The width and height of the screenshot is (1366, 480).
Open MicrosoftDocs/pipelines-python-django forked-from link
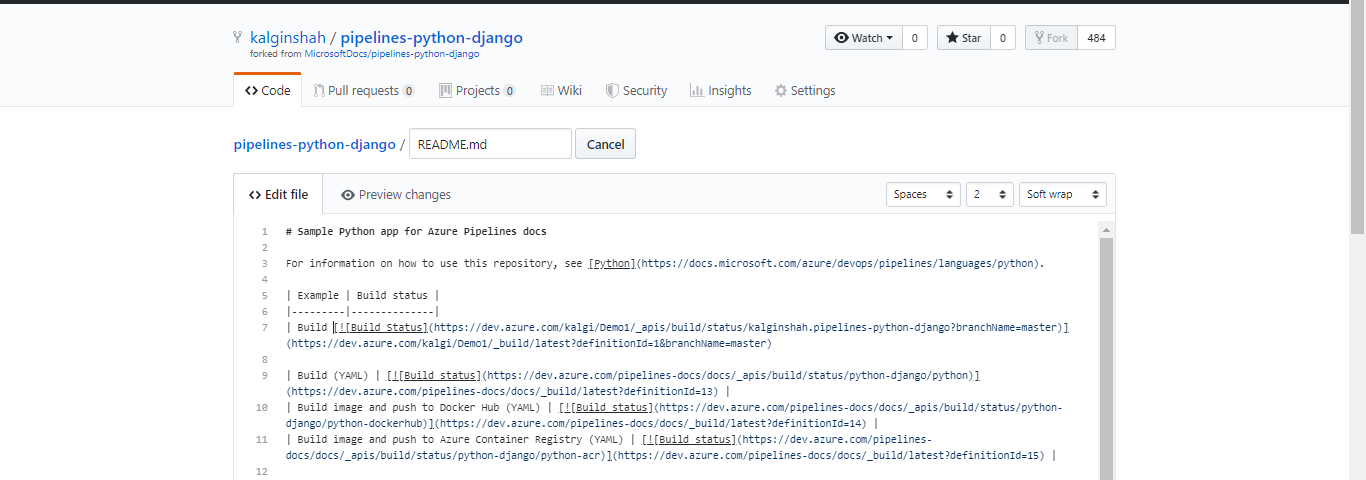coord(391,54)
